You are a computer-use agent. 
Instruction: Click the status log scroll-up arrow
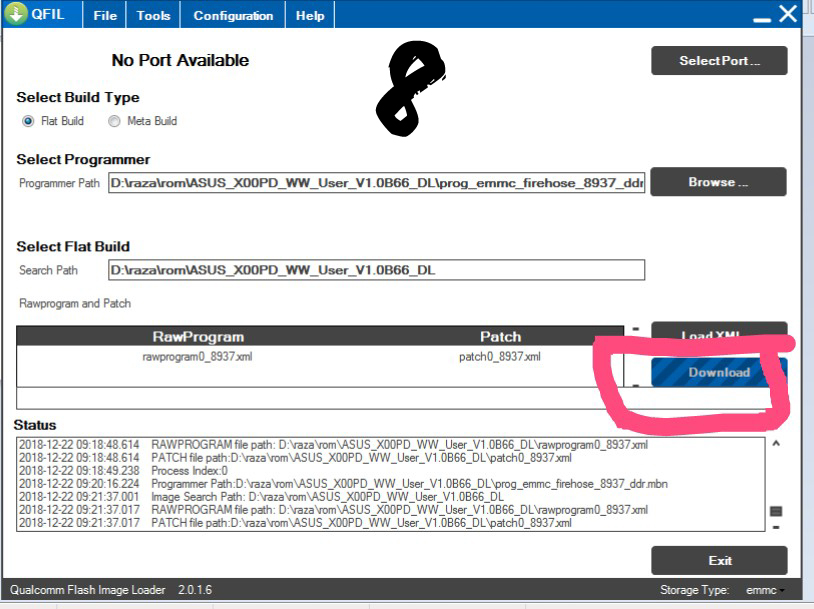776,444
